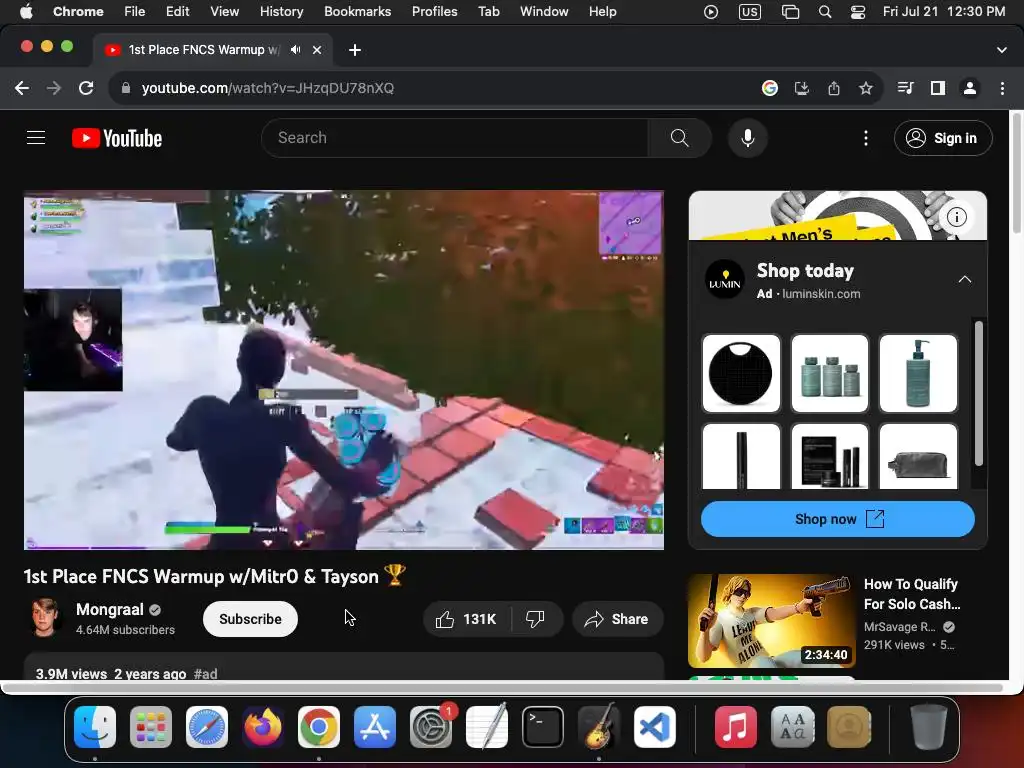
Task: Open Chrome media controls
Action: pyautogui.click(x=905, y=88)
